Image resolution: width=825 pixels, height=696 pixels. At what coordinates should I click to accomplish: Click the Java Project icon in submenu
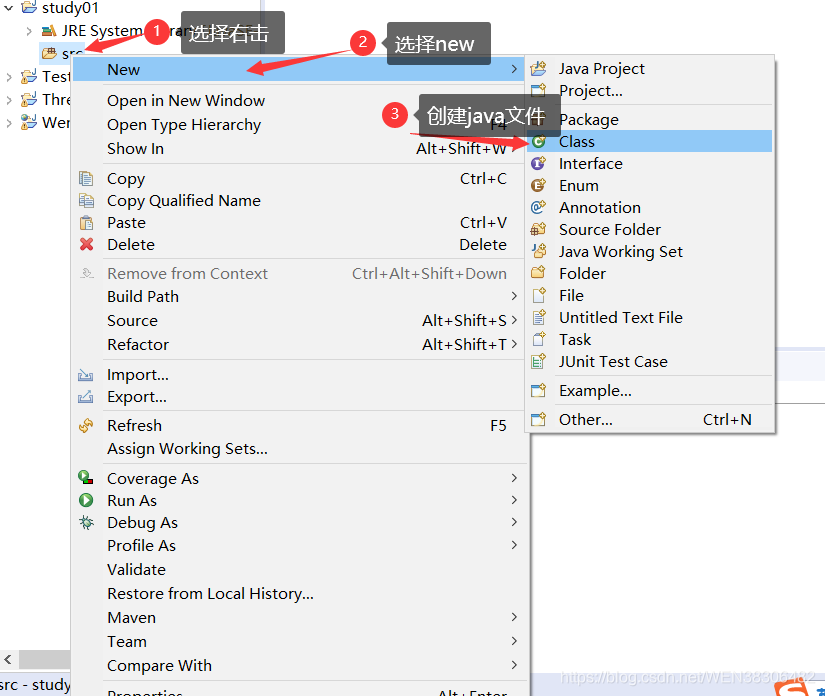point(538,68)
